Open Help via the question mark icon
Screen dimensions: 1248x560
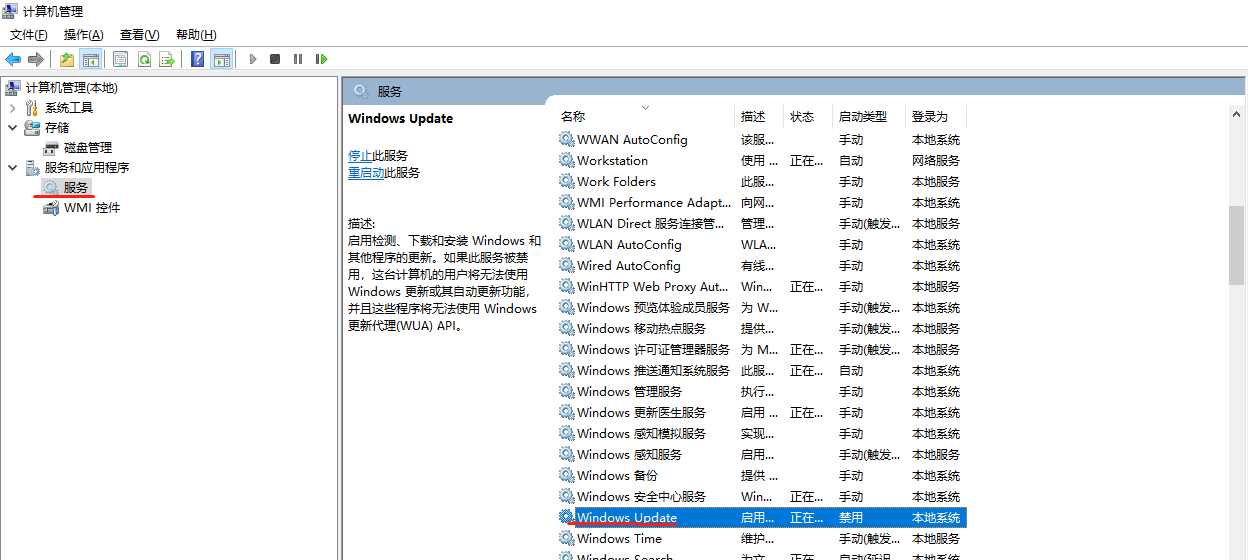click(x=198, y=59)
